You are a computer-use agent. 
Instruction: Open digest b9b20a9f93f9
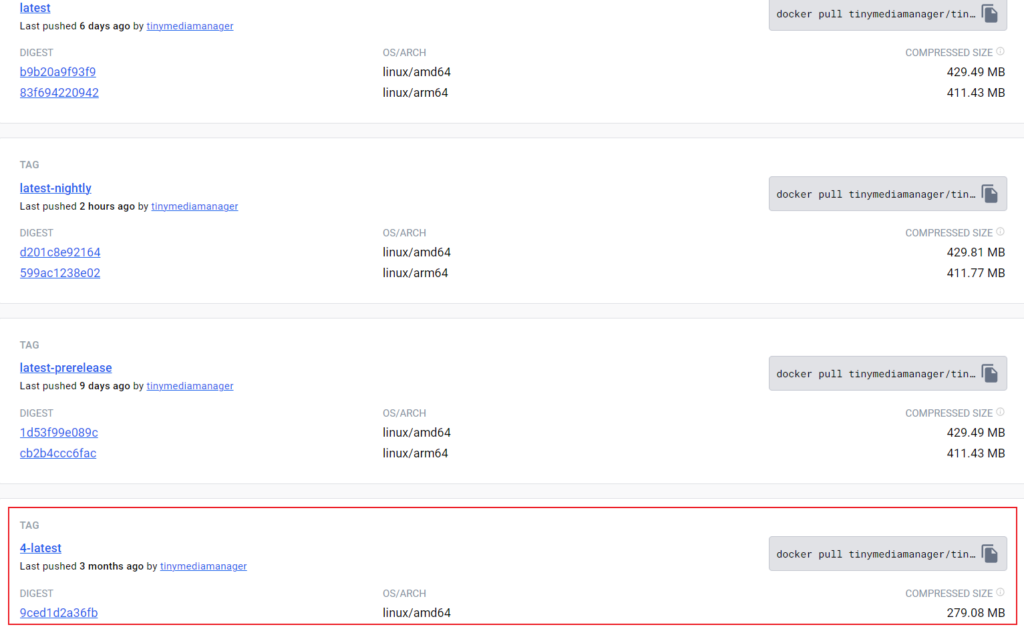pyautogui.click(x=58, y=72)
